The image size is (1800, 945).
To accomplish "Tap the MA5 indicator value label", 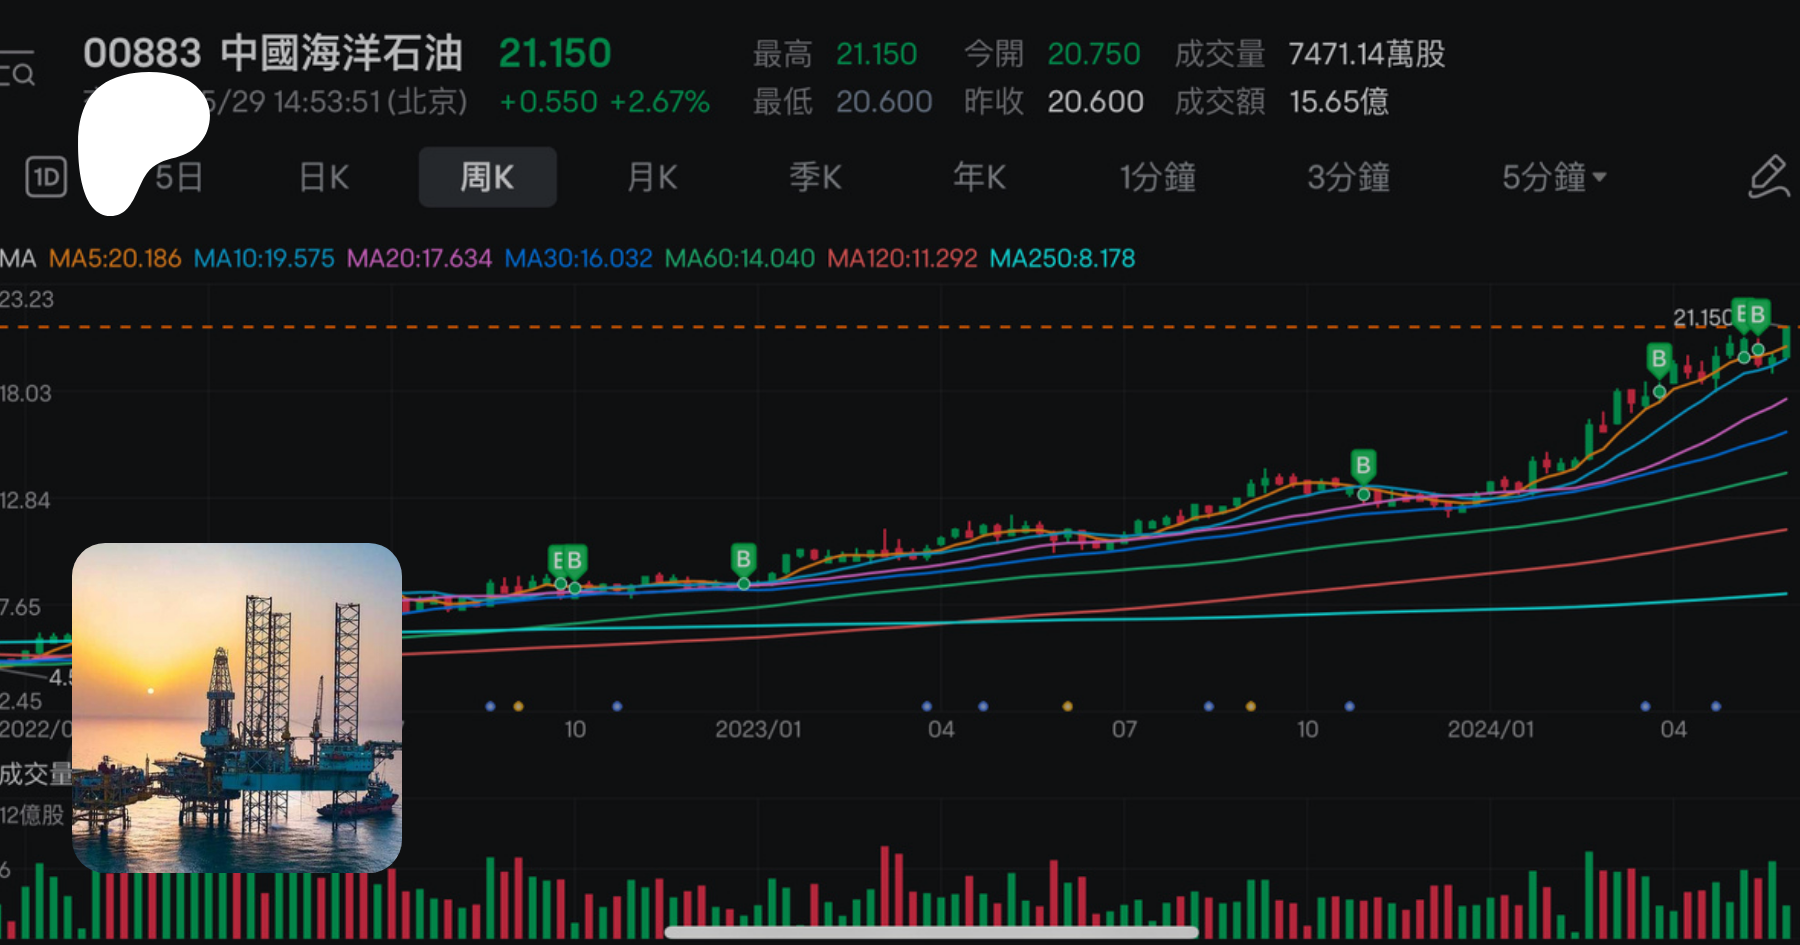I will coord(115,259).
